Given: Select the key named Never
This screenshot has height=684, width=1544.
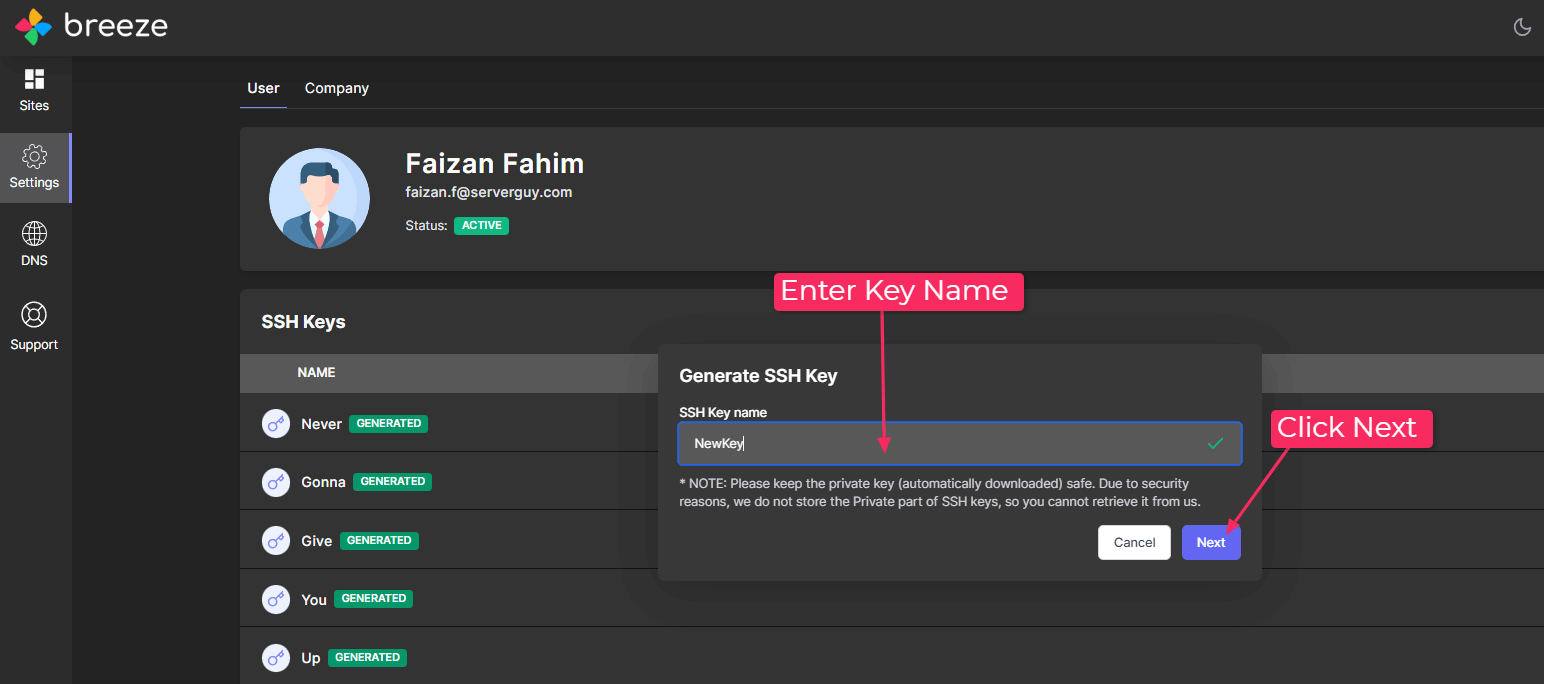Looking at the screenshot, I should pos(322,424).
